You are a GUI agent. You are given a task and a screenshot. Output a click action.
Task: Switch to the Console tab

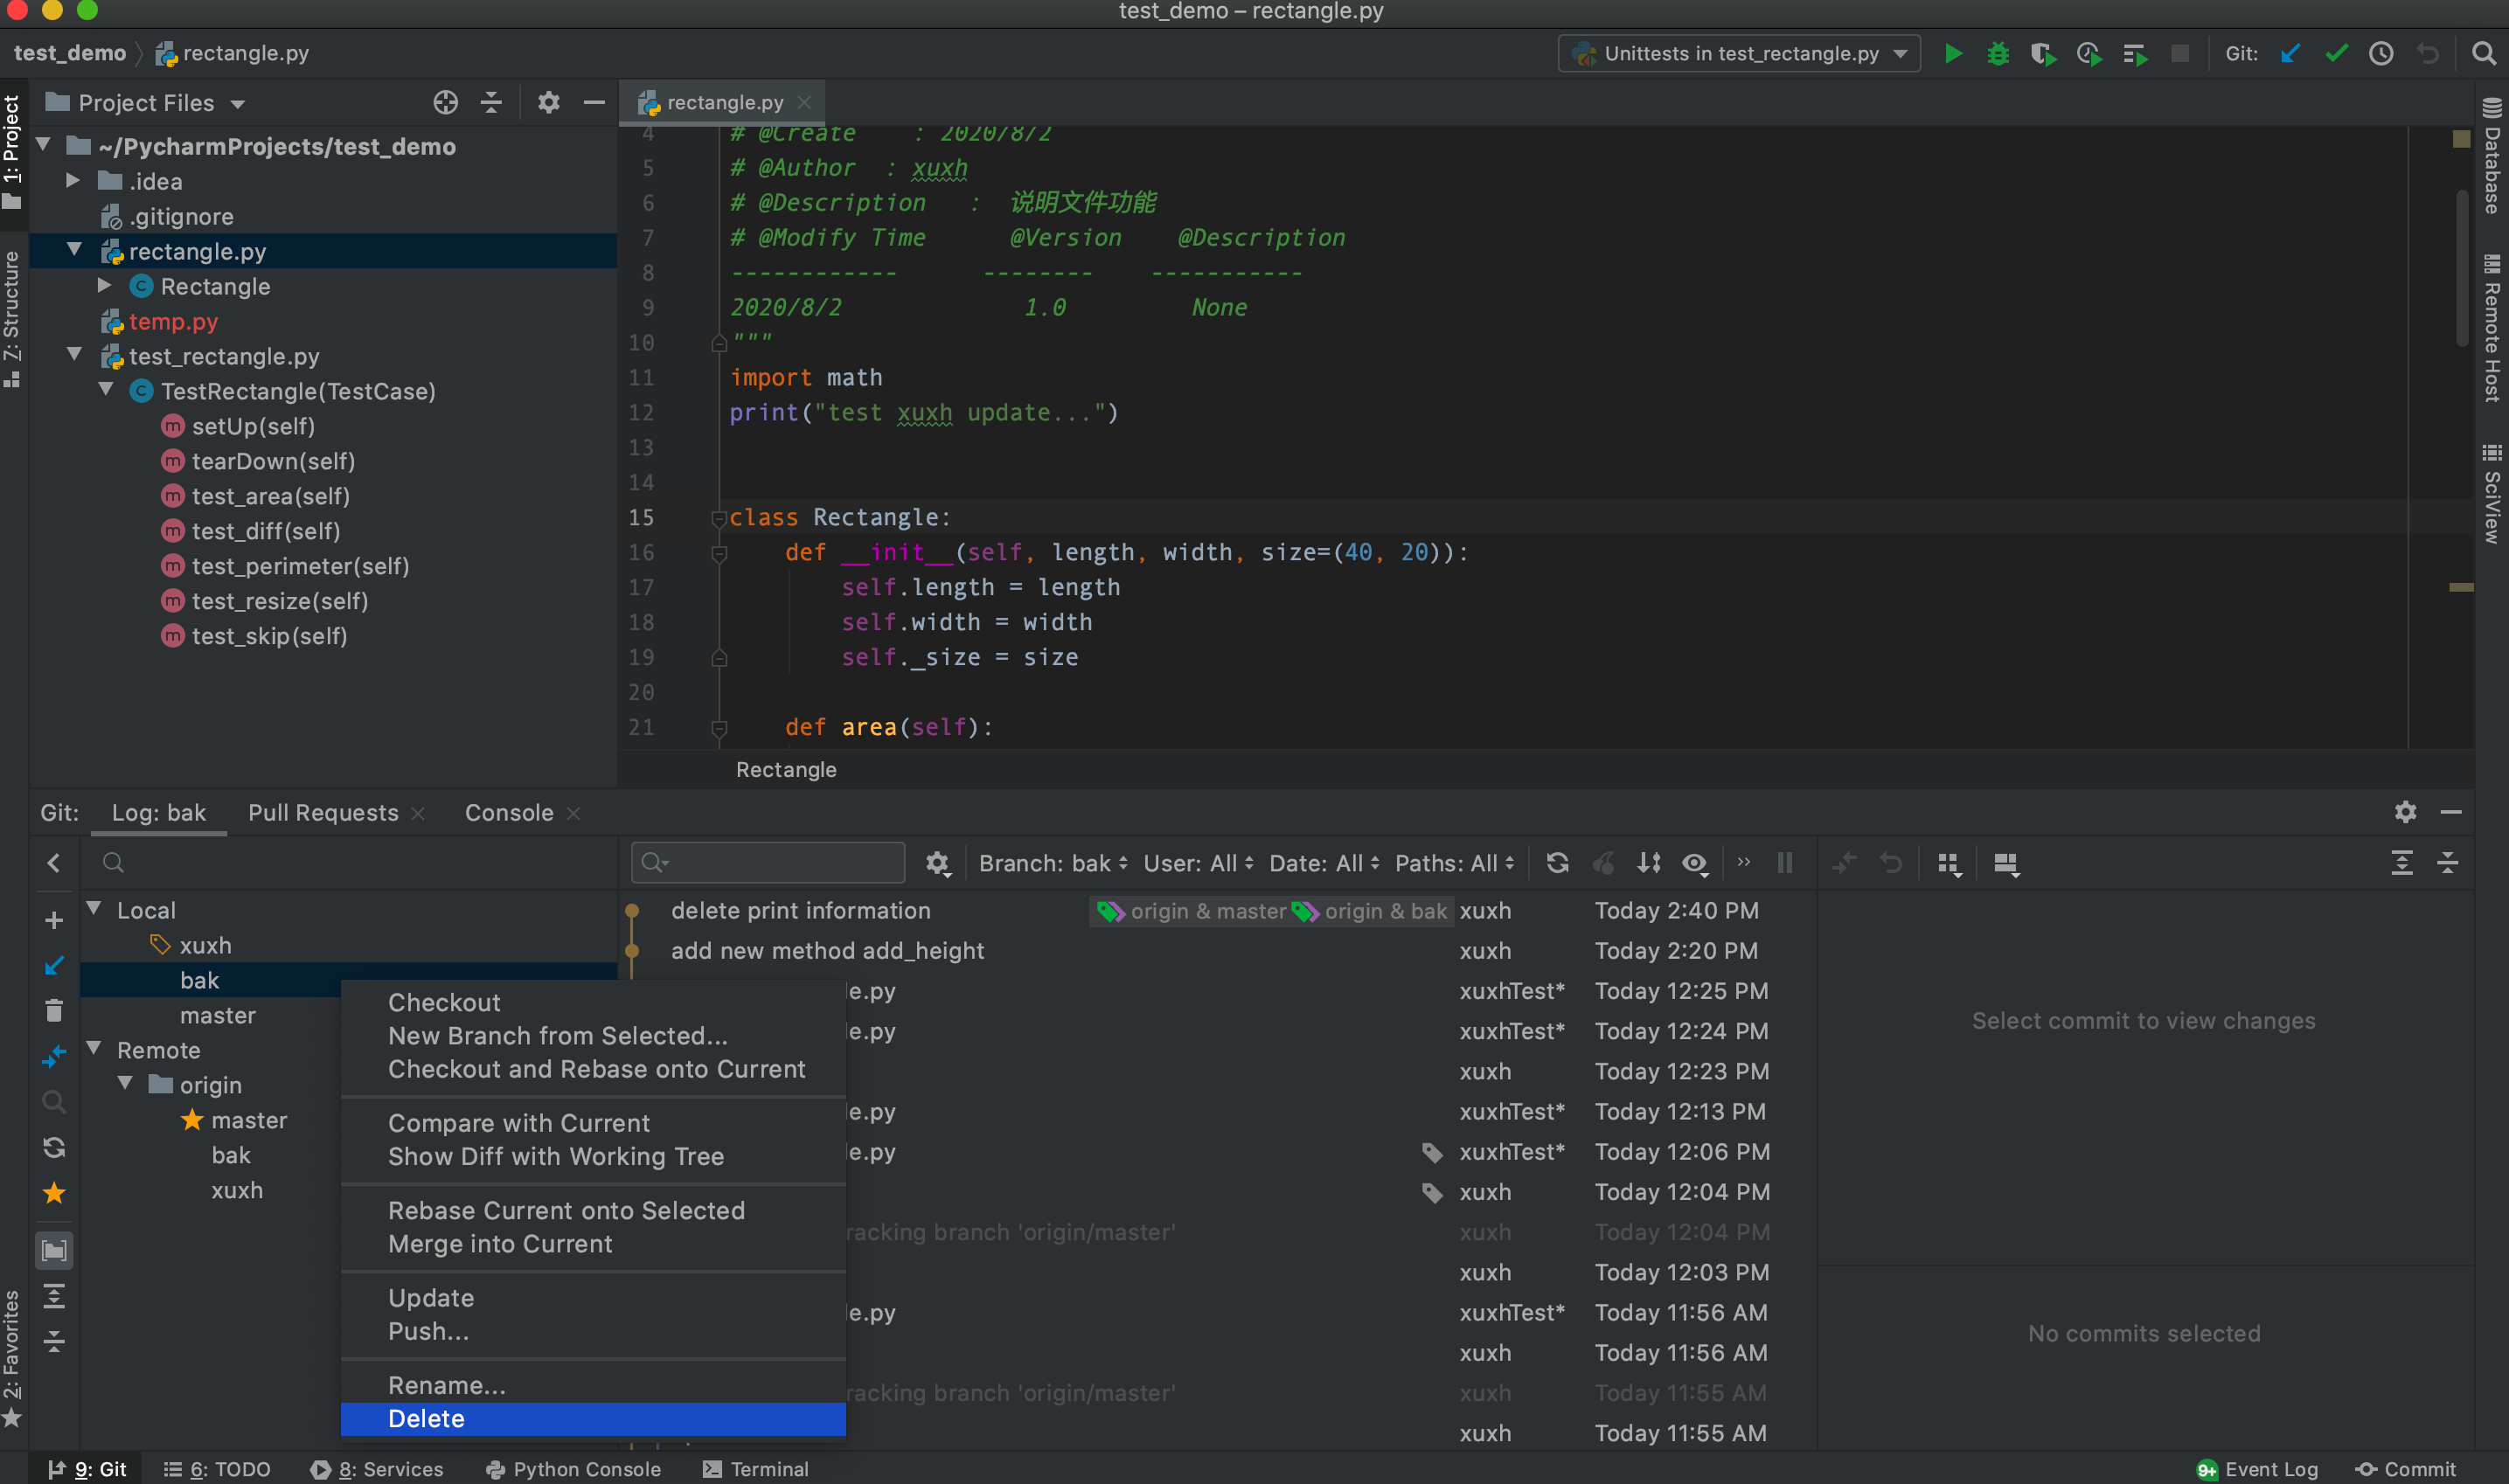point(509,812)
